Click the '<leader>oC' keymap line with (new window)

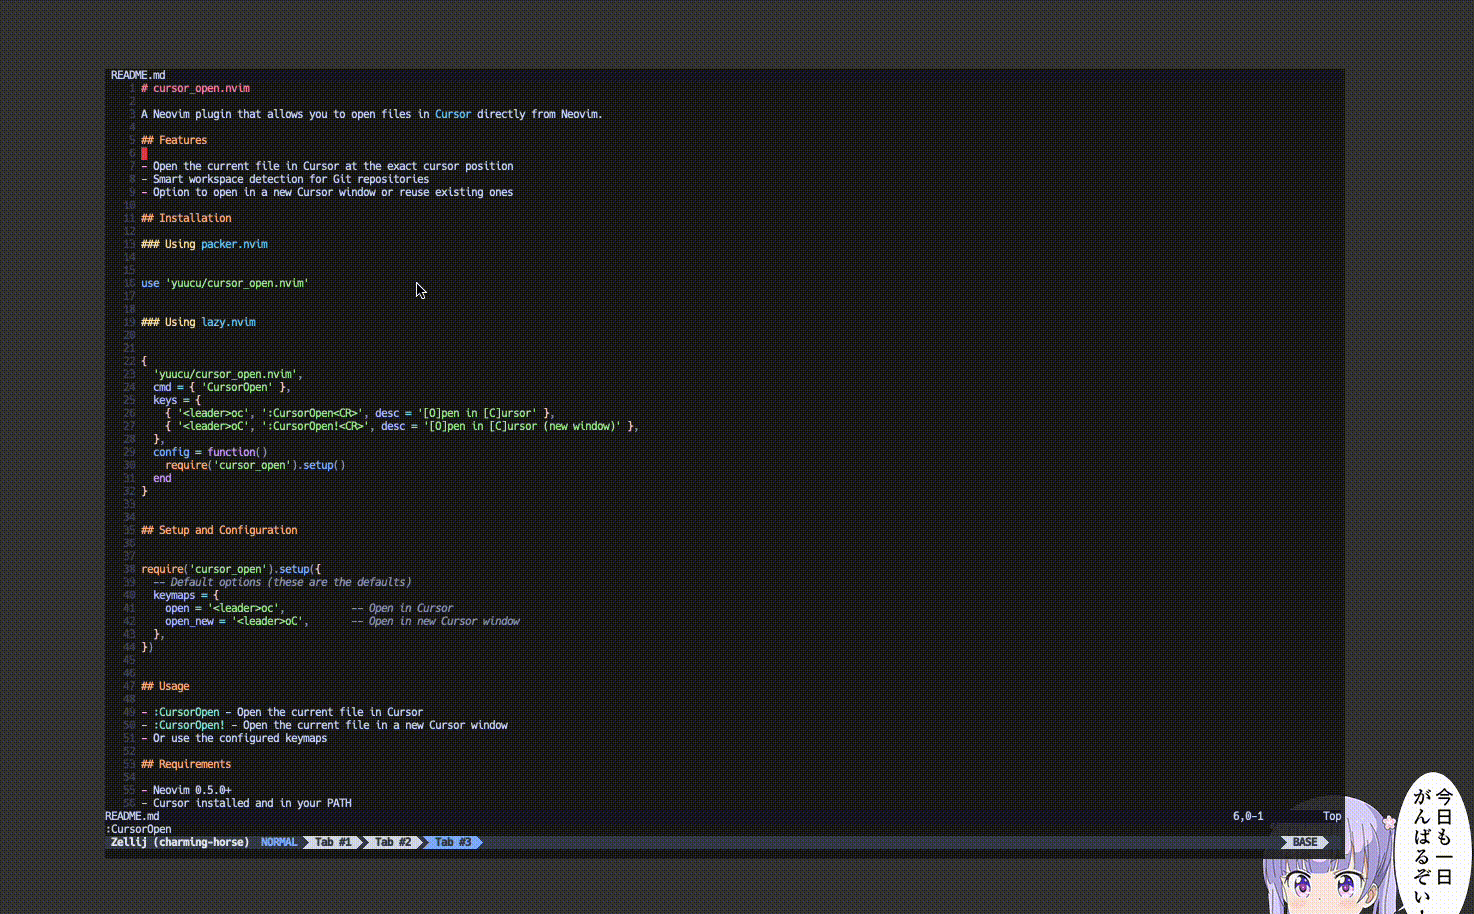pos(402,426)
